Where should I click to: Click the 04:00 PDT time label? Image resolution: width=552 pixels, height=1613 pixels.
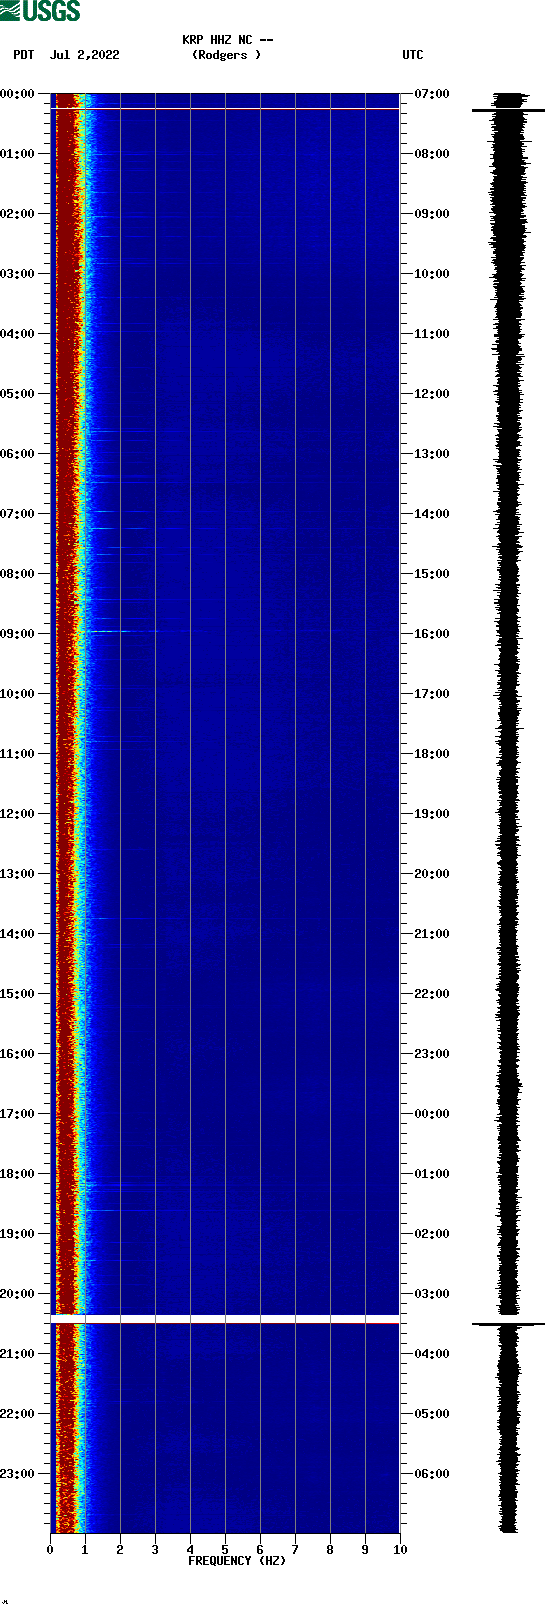pos(18,334)
